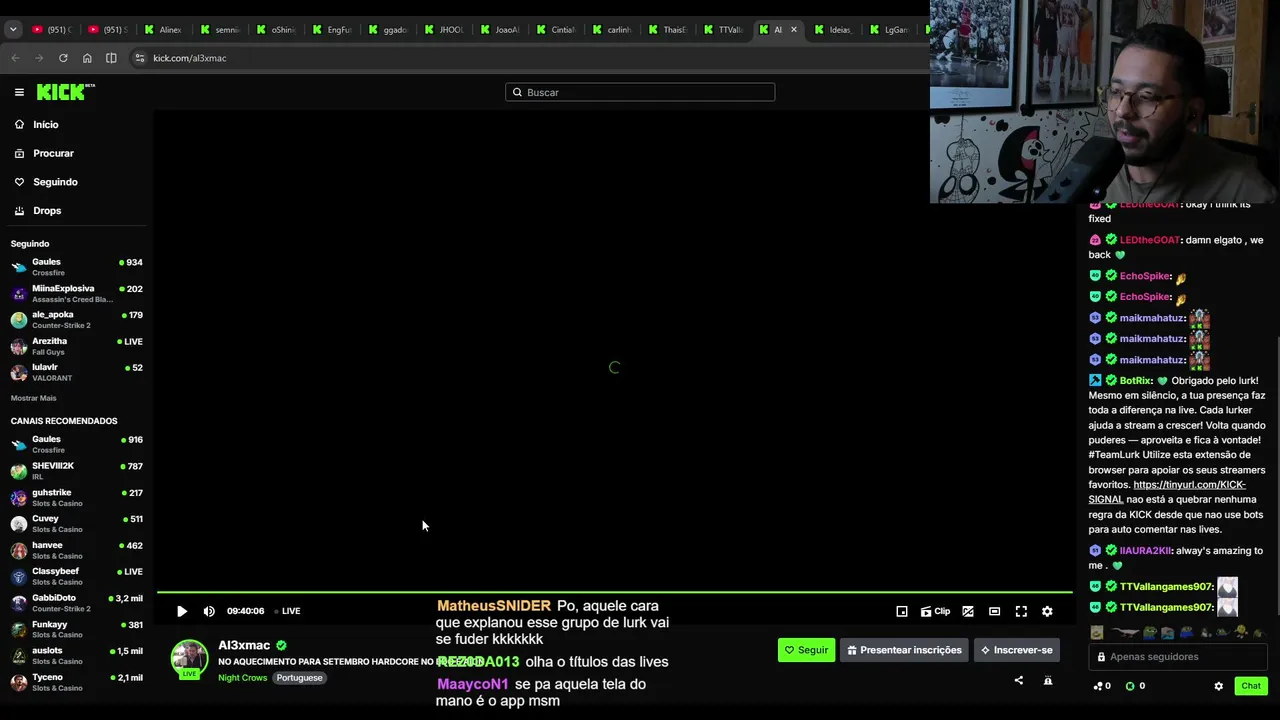This screenshot has height=720, width=1280.
Task: Open ale_apoka channel in followed list
Action: (x=76, y=320)
